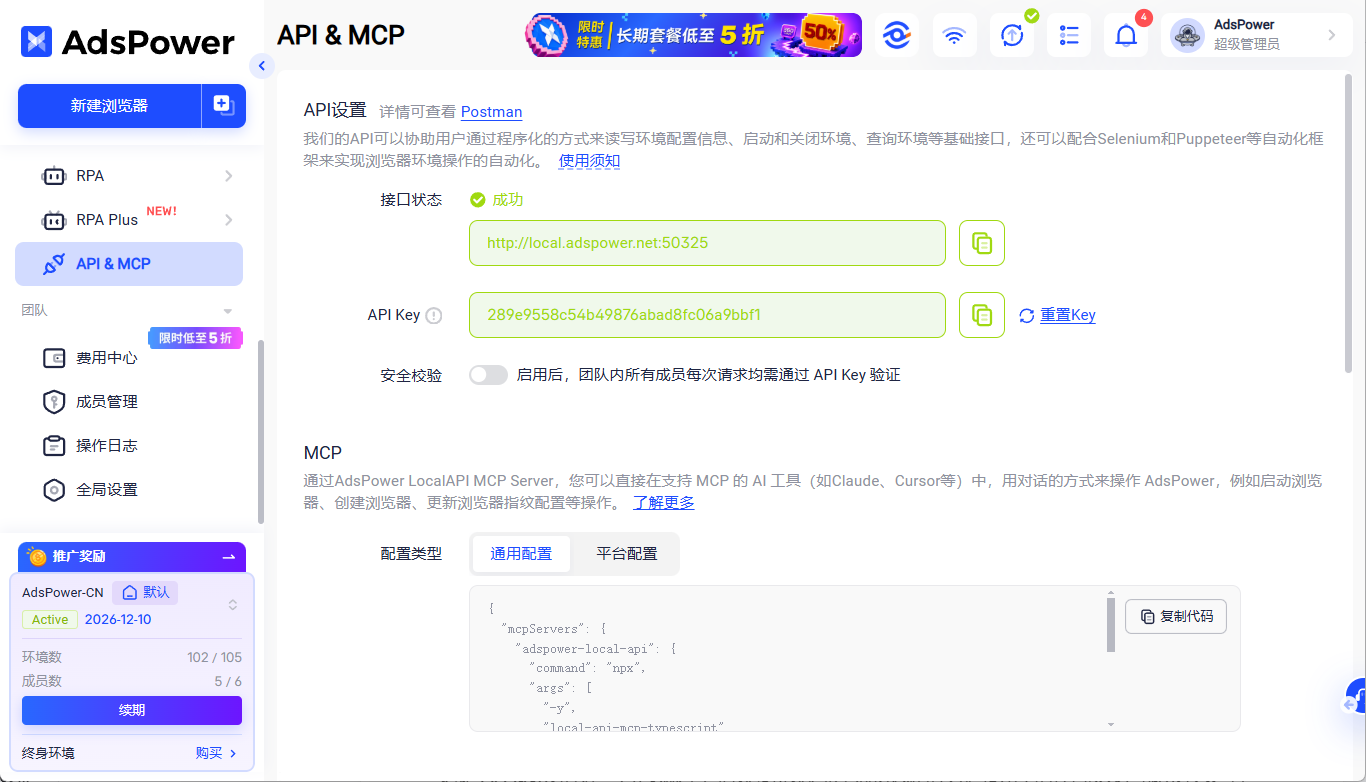Open the RPA Plus menu item

[129, 220]
